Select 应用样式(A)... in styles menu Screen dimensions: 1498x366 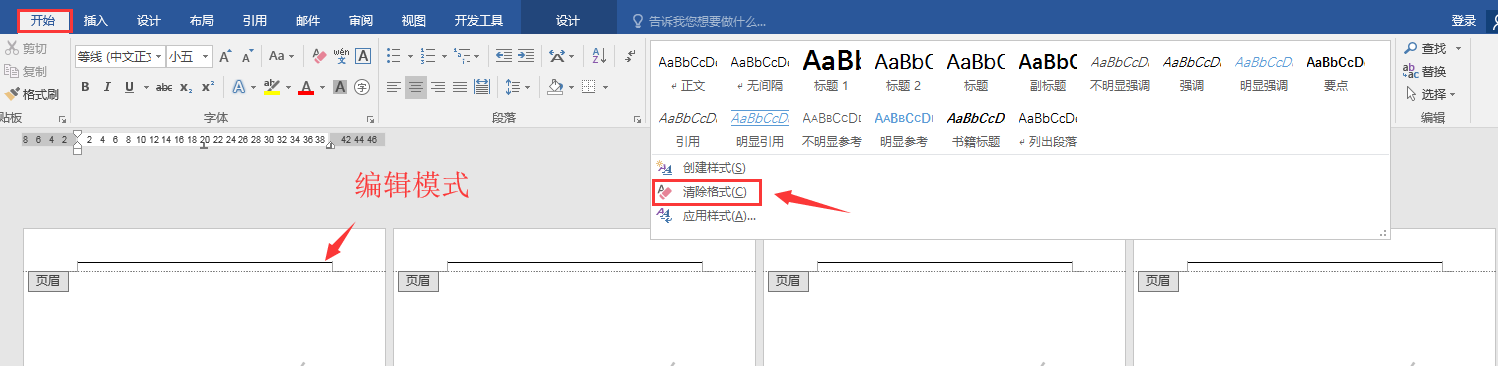pyautogui.click(x=707, y=215)
